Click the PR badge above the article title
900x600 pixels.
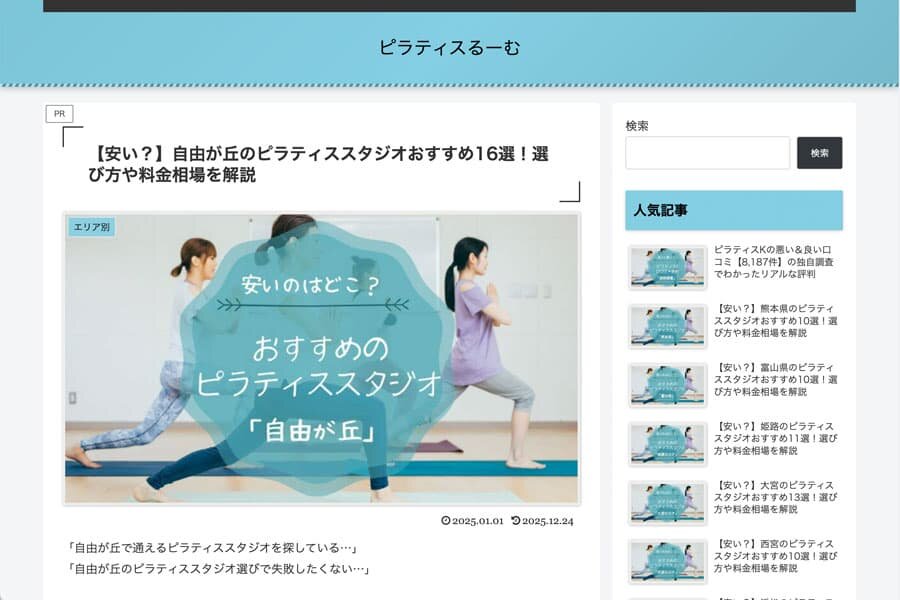(59, 113)
